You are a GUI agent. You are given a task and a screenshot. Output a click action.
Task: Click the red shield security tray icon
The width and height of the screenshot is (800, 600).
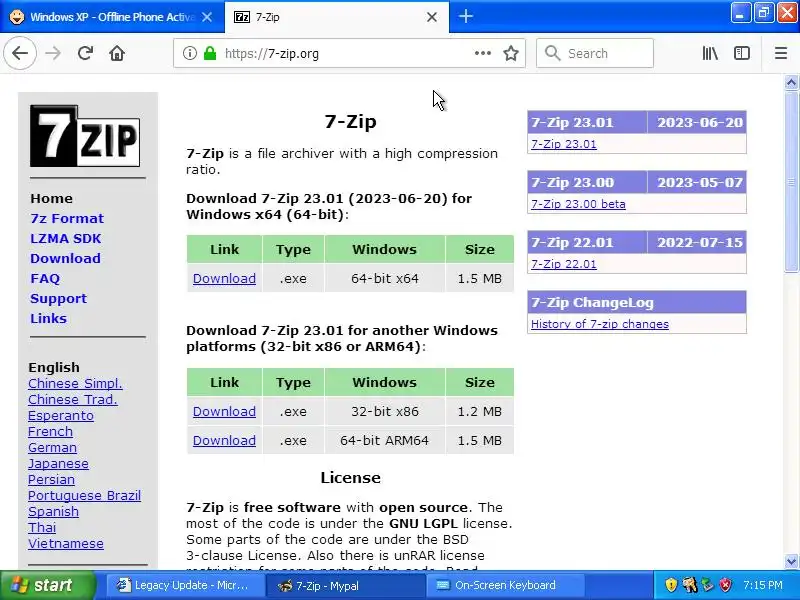[725, 585]
